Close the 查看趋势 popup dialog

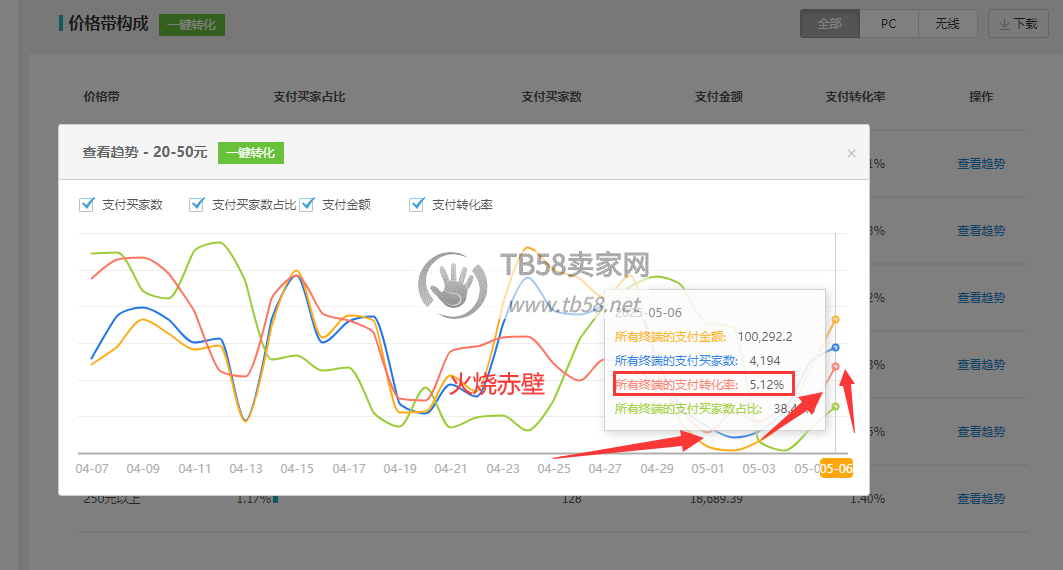pyautogui.click(x=851, y=154)
